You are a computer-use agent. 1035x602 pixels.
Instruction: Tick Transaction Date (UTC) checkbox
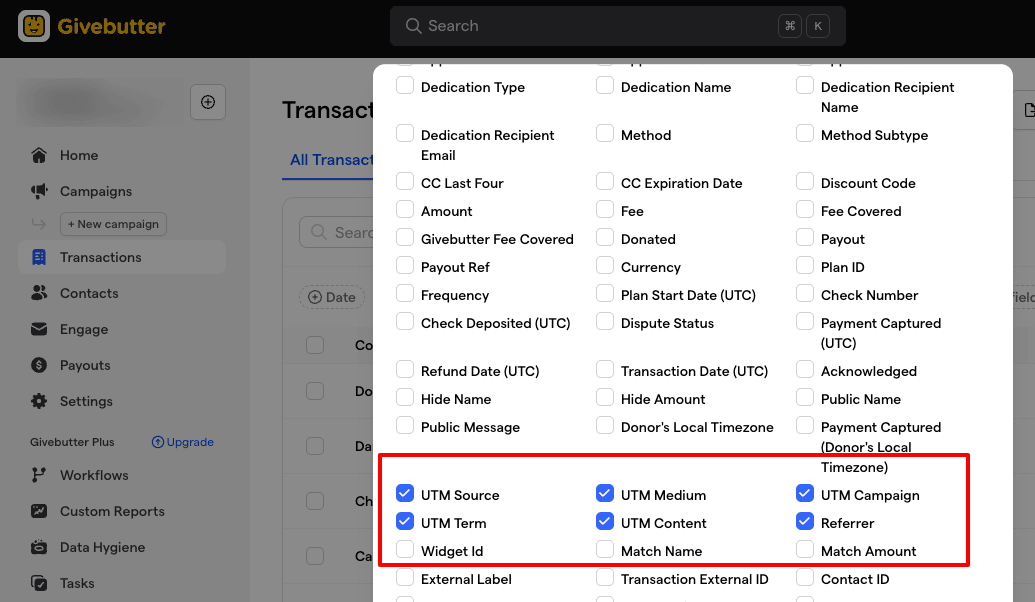pyautogui.click(x=605, y=370)
